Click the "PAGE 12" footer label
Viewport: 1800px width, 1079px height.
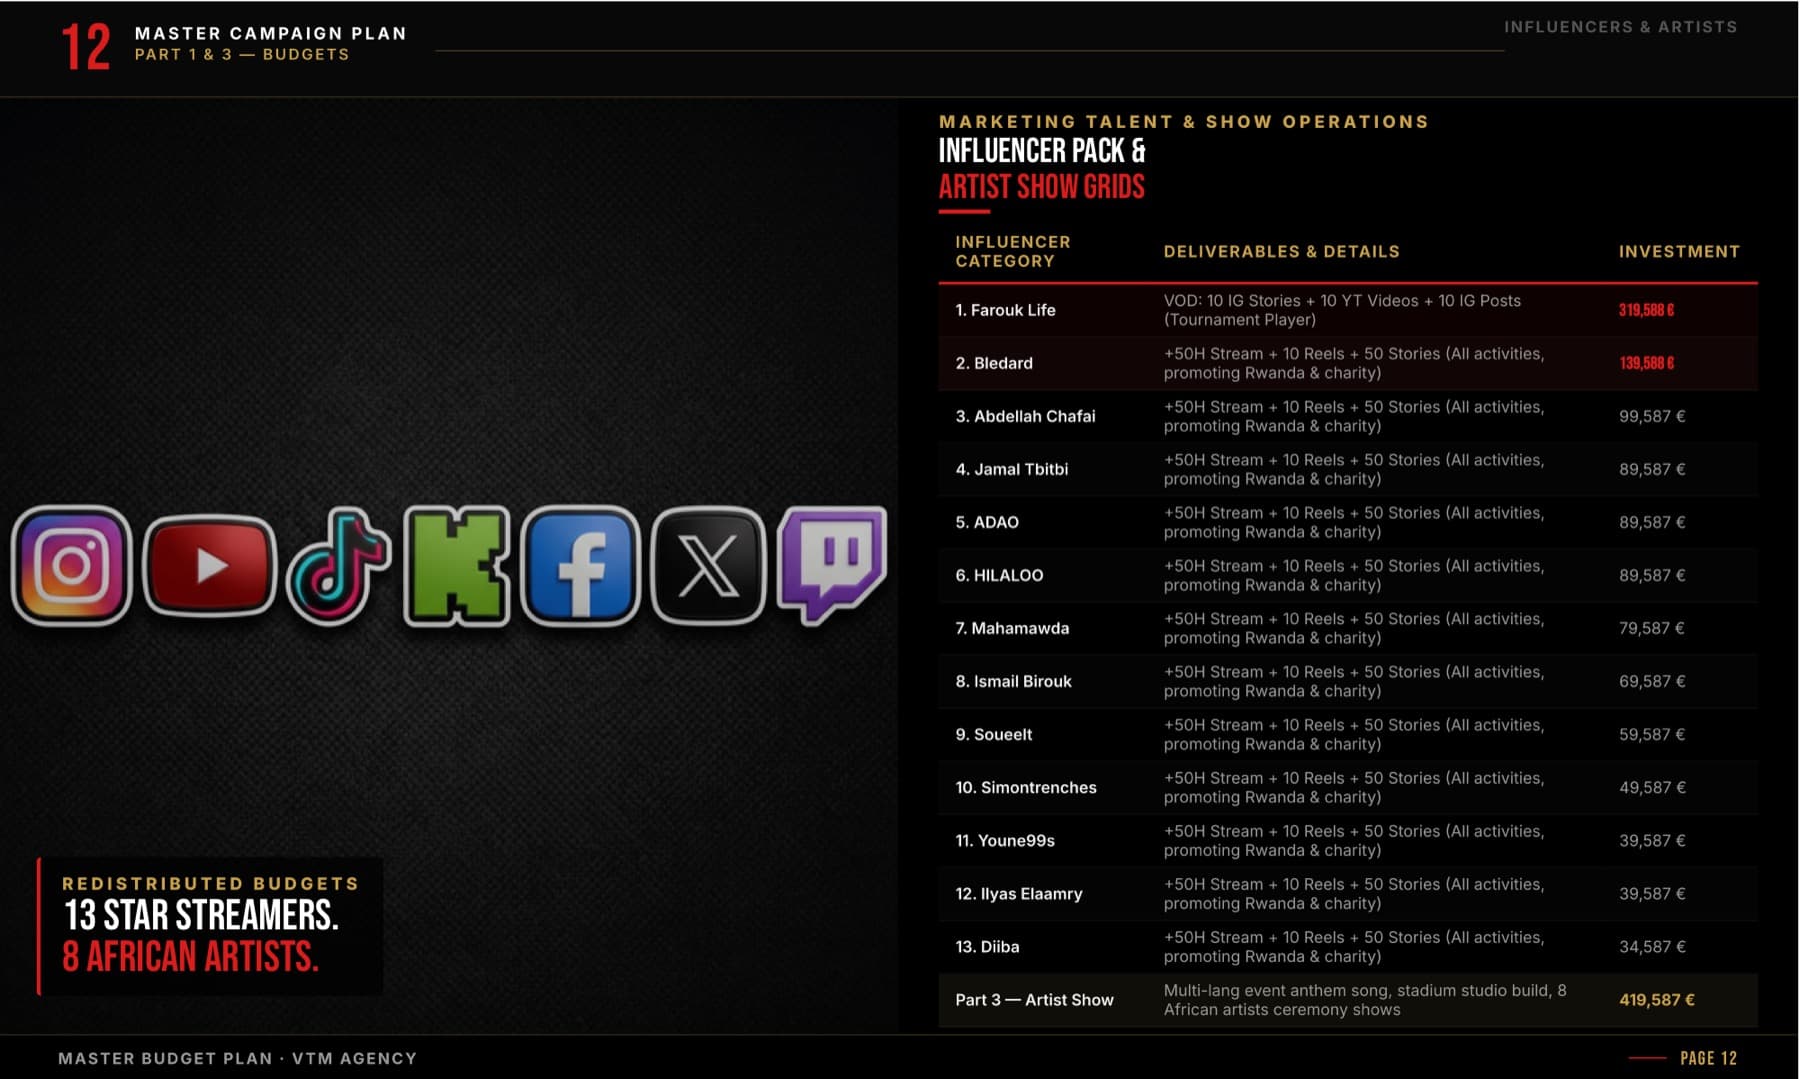coord(1708,1058)
